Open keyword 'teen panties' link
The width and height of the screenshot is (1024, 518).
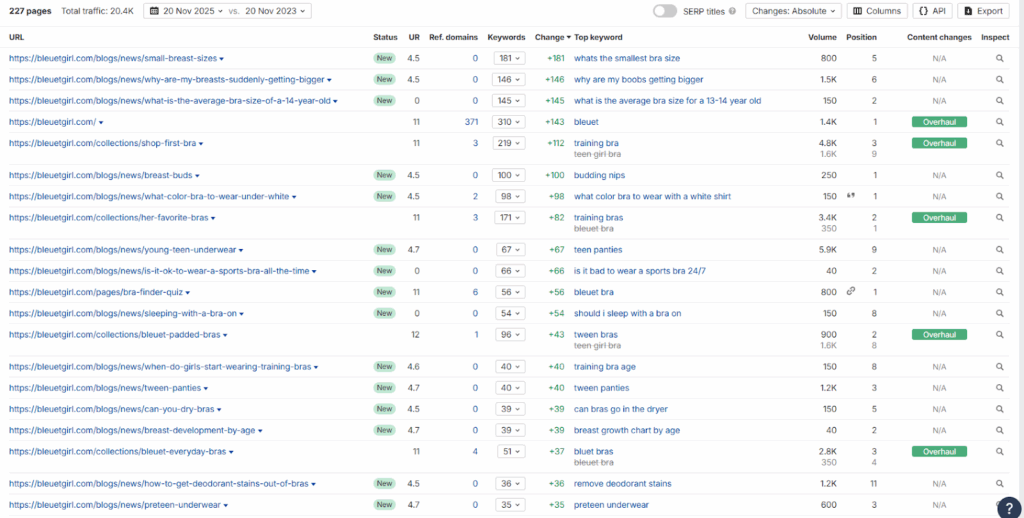click(598, 250)
